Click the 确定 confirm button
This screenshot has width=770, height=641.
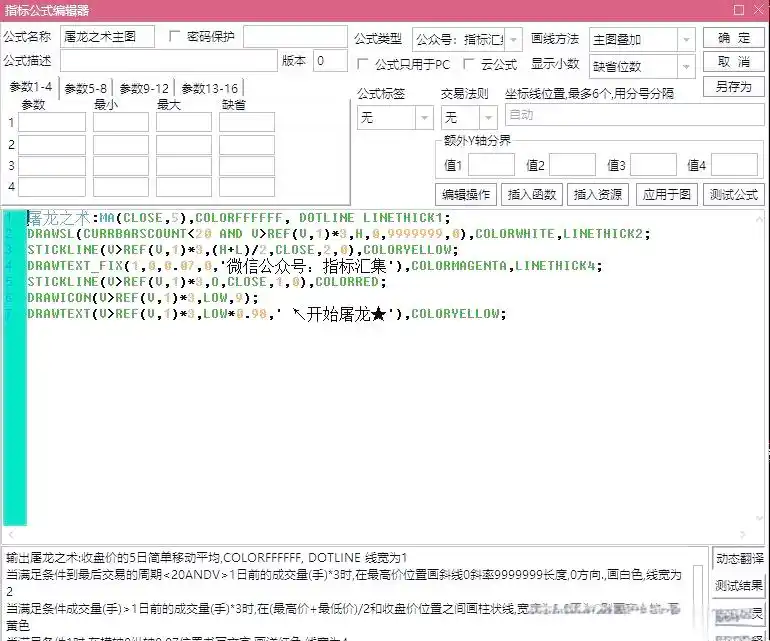[x=734, y=38]
